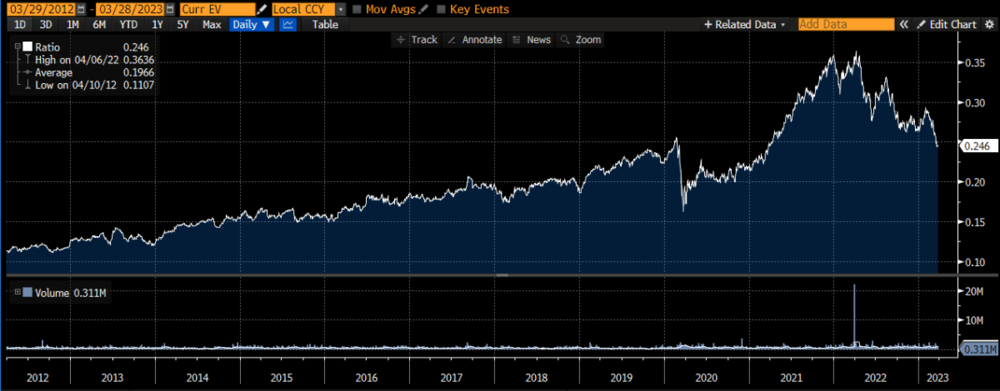Show News on the chart
The width and height of the screenshot is (1000, 391).
click(532, 40)
